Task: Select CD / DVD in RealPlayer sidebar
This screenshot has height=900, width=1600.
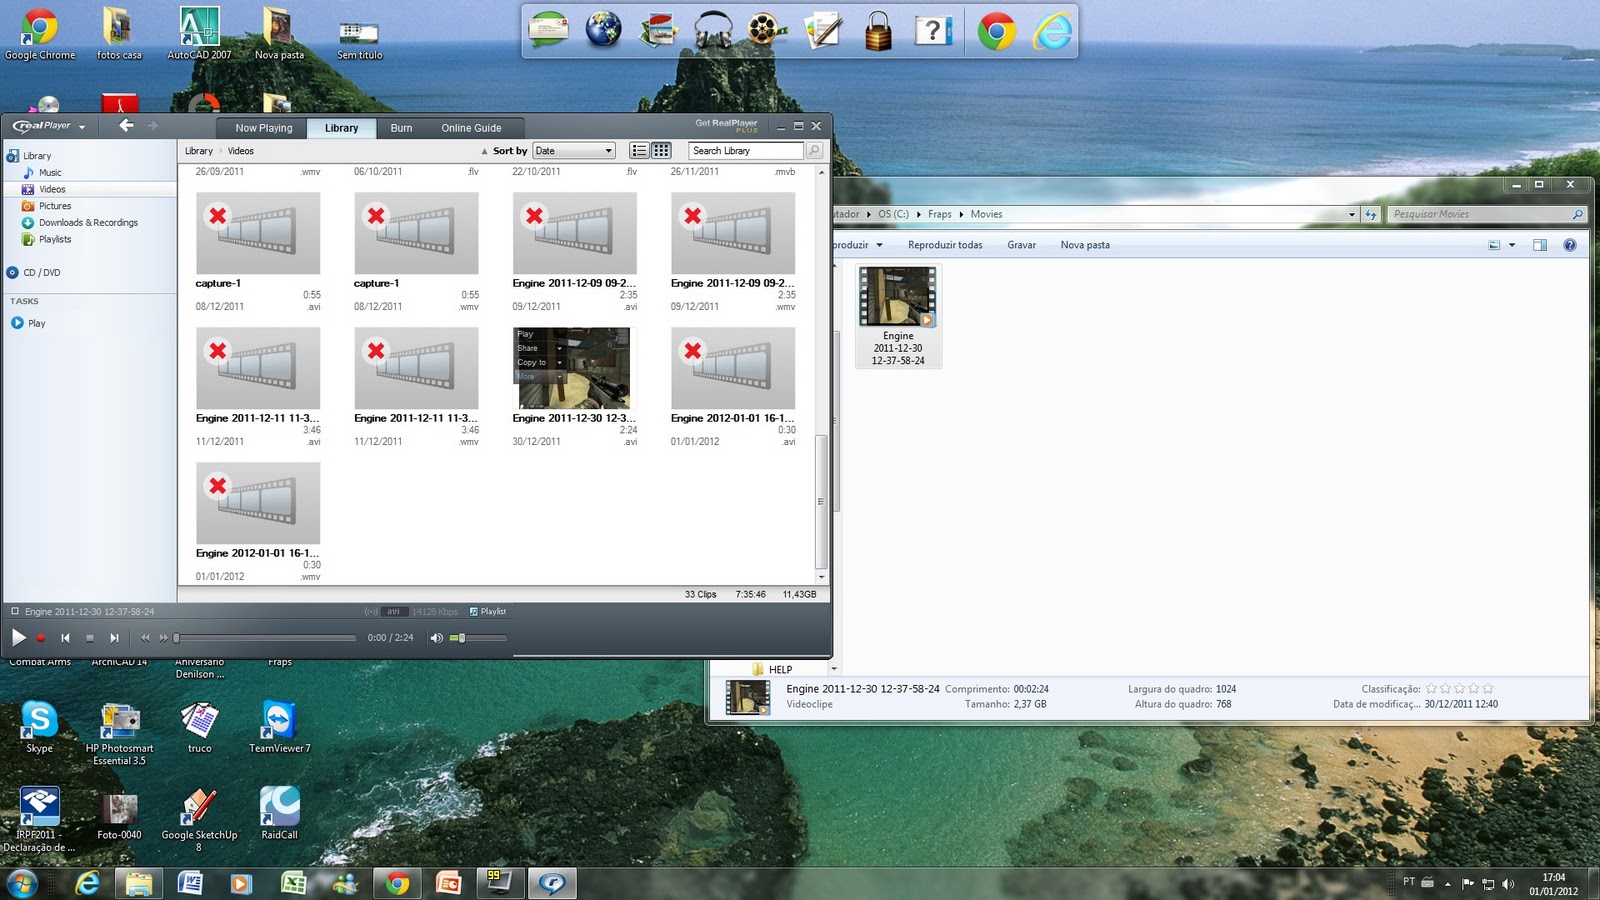Action: 42,273
